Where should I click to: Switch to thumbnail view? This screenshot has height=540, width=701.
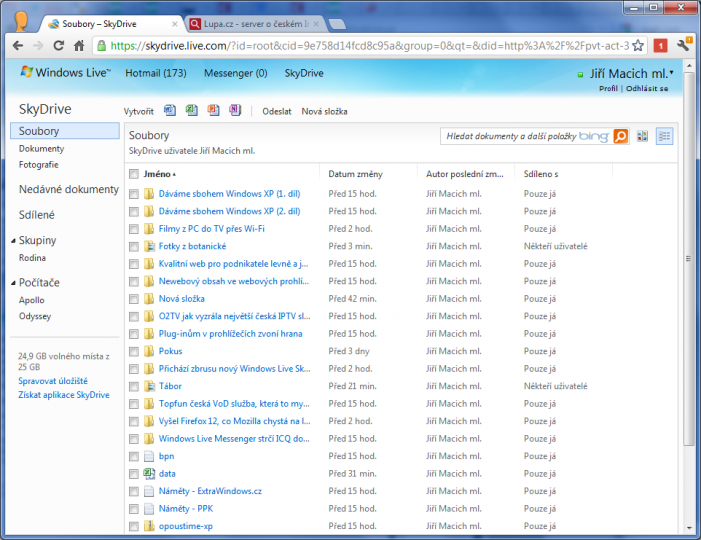tap(642, 136)
